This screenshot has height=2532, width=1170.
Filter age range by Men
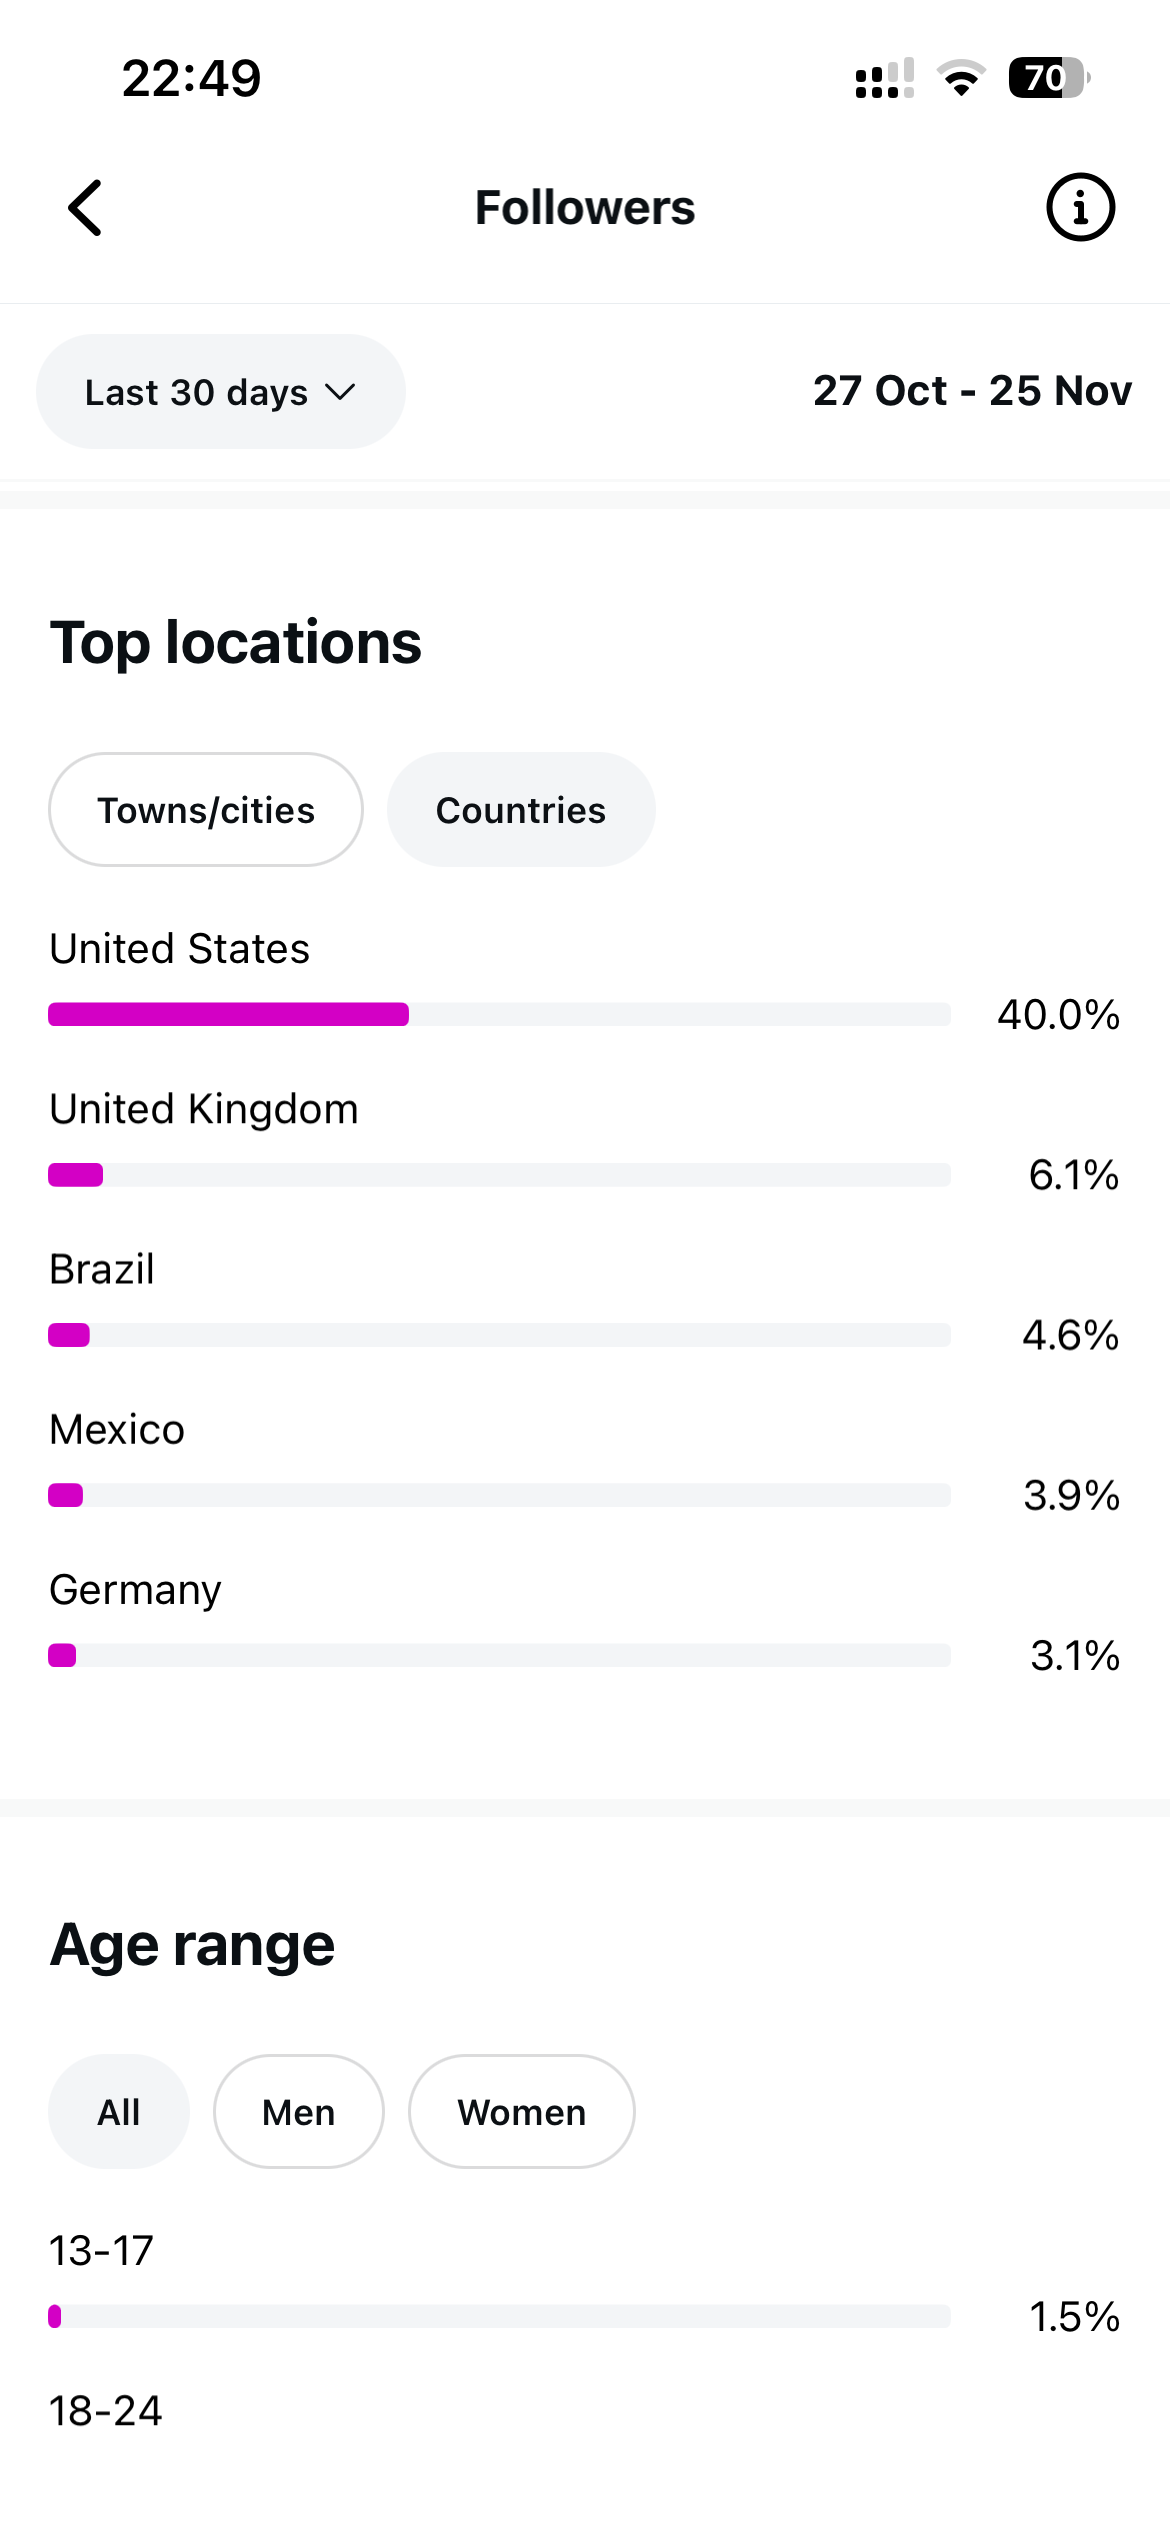click(298, 2112)
